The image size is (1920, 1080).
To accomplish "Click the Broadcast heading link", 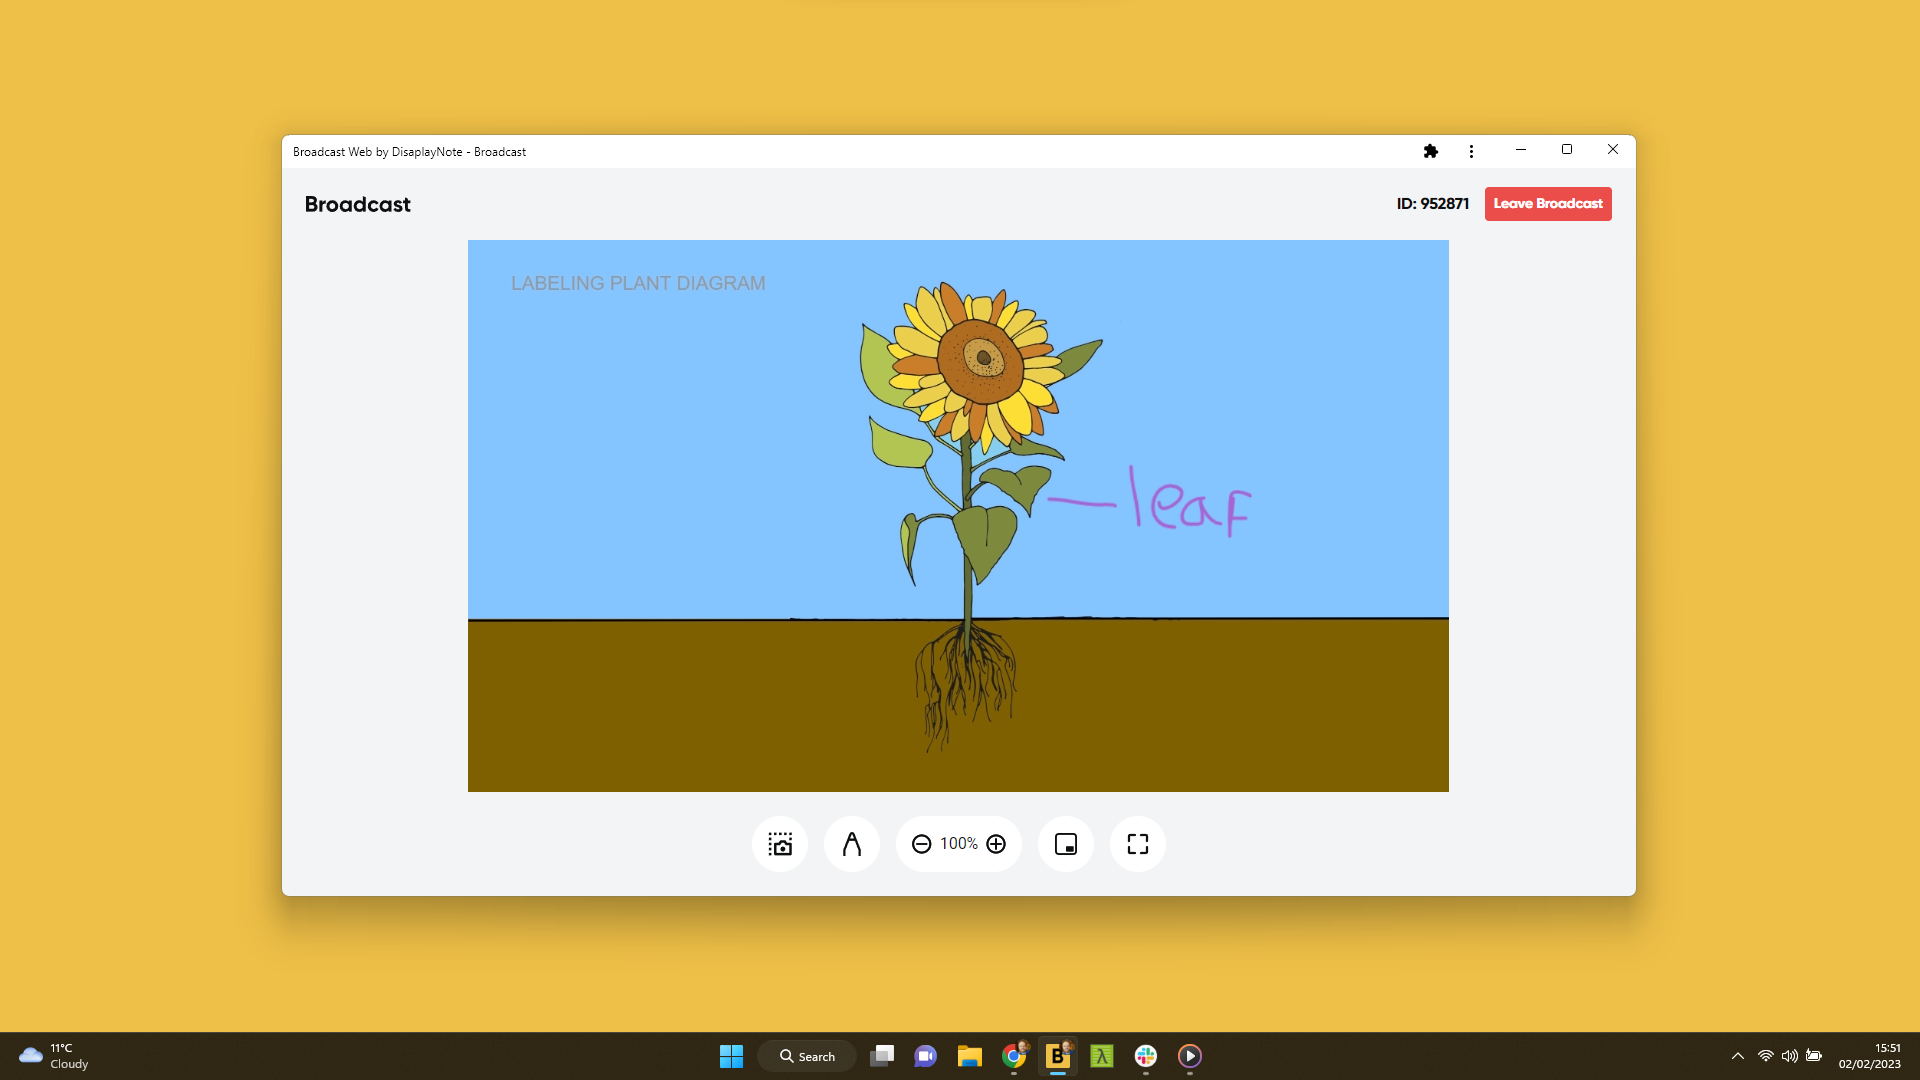I will click(357, 204).
